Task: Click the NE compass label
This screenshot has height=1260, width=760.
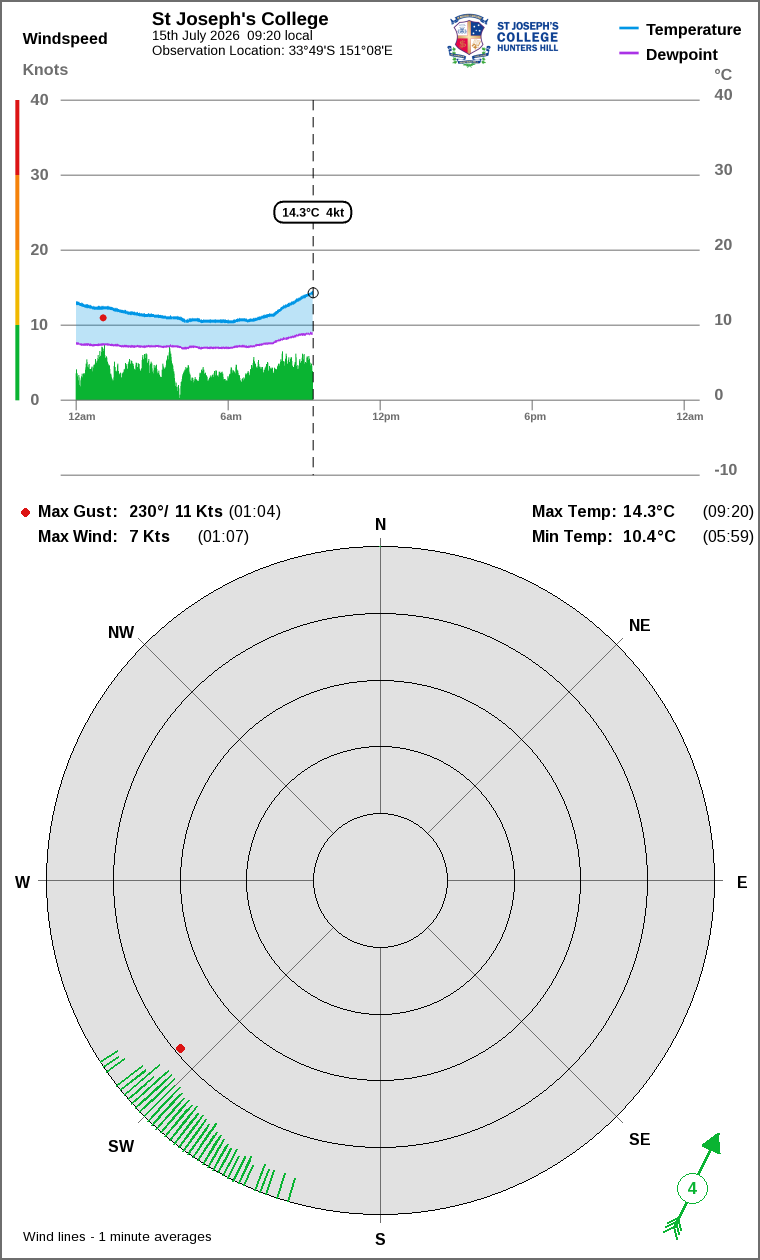Action: coord(639,625)
